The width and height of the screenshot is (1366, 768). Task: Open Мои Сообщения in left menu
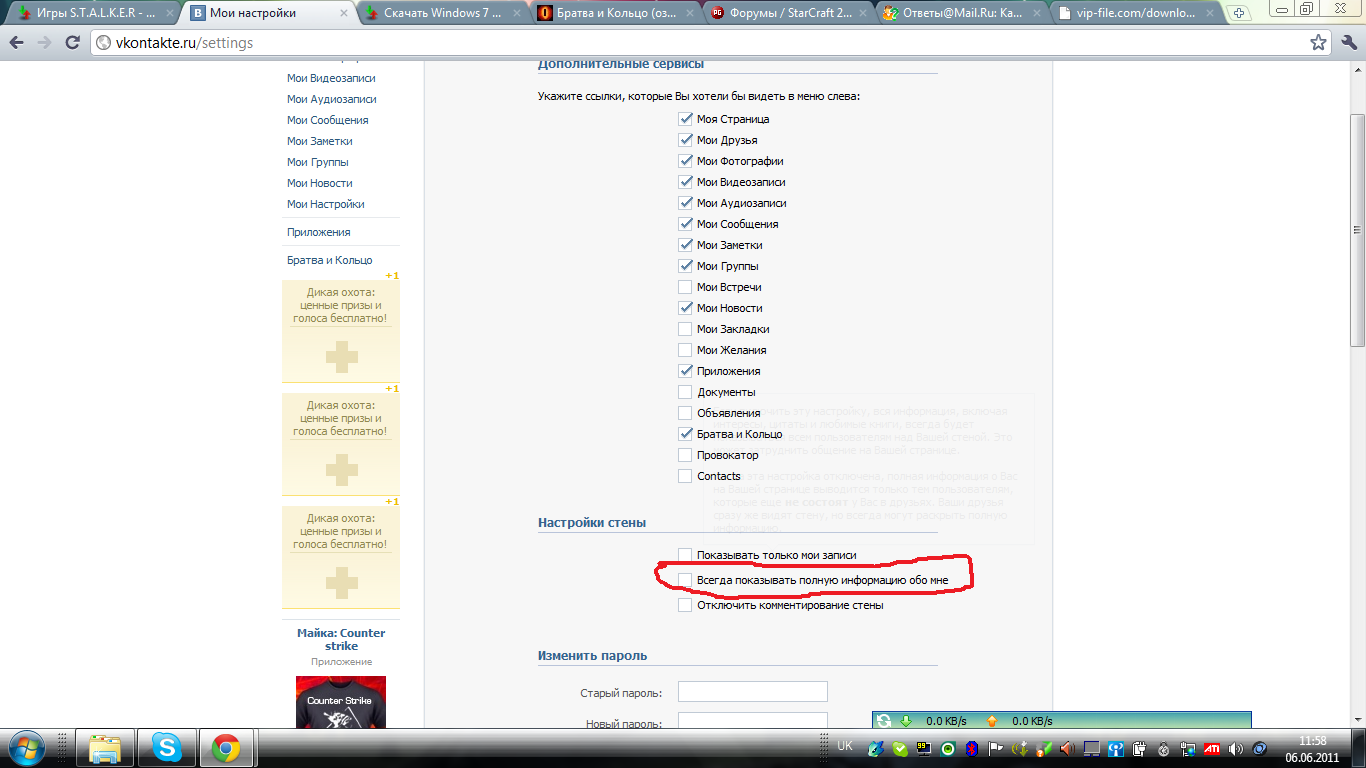[x=327, y=120]
